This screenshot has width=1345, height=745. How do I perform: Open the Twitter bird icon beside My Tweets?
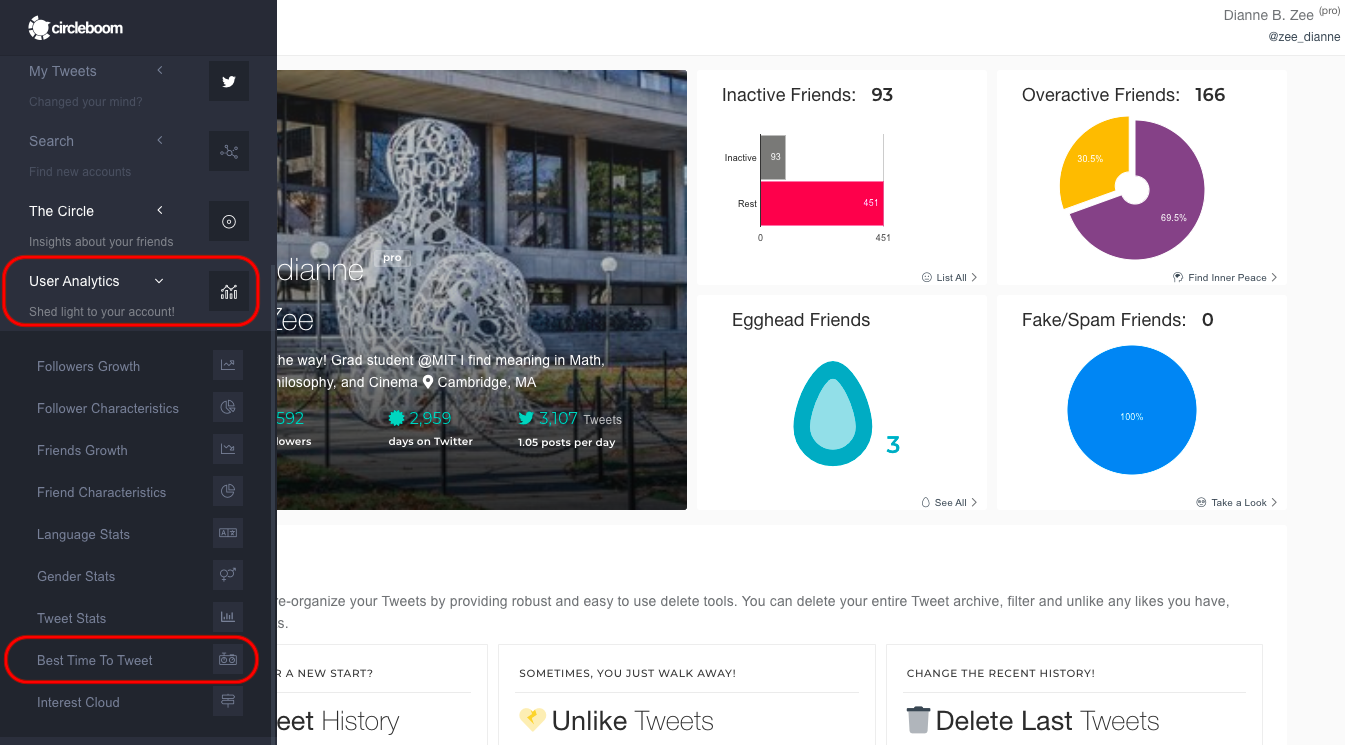pyautogui.click(x=229, y=81)
